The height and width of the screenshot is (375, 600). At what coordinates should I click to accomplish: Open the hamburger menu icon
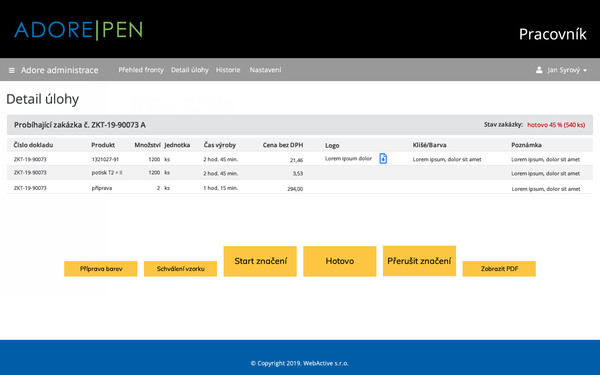pos(12,70)
